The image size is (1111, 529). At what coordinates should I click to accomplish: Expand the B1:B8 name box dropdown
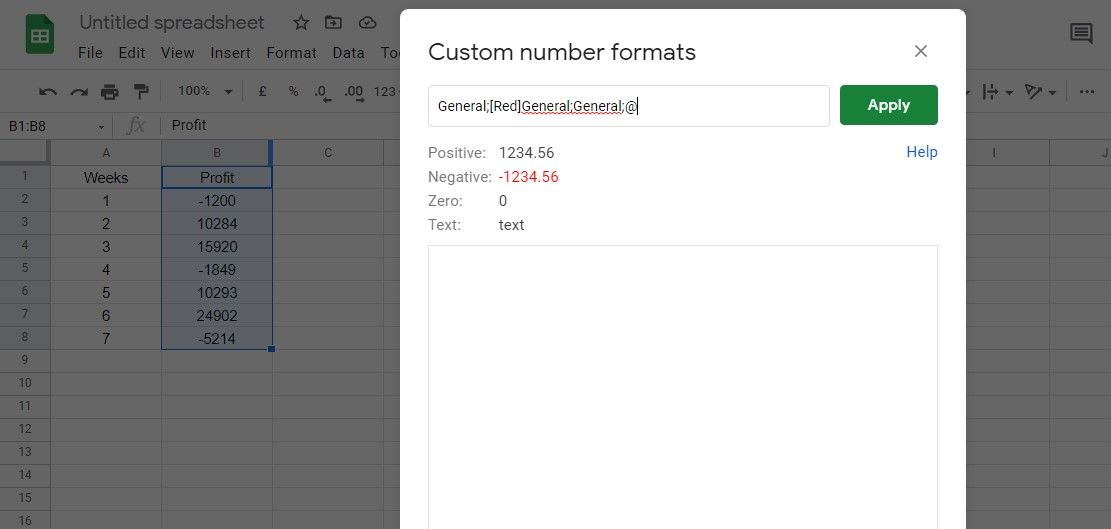pos(101,126)
